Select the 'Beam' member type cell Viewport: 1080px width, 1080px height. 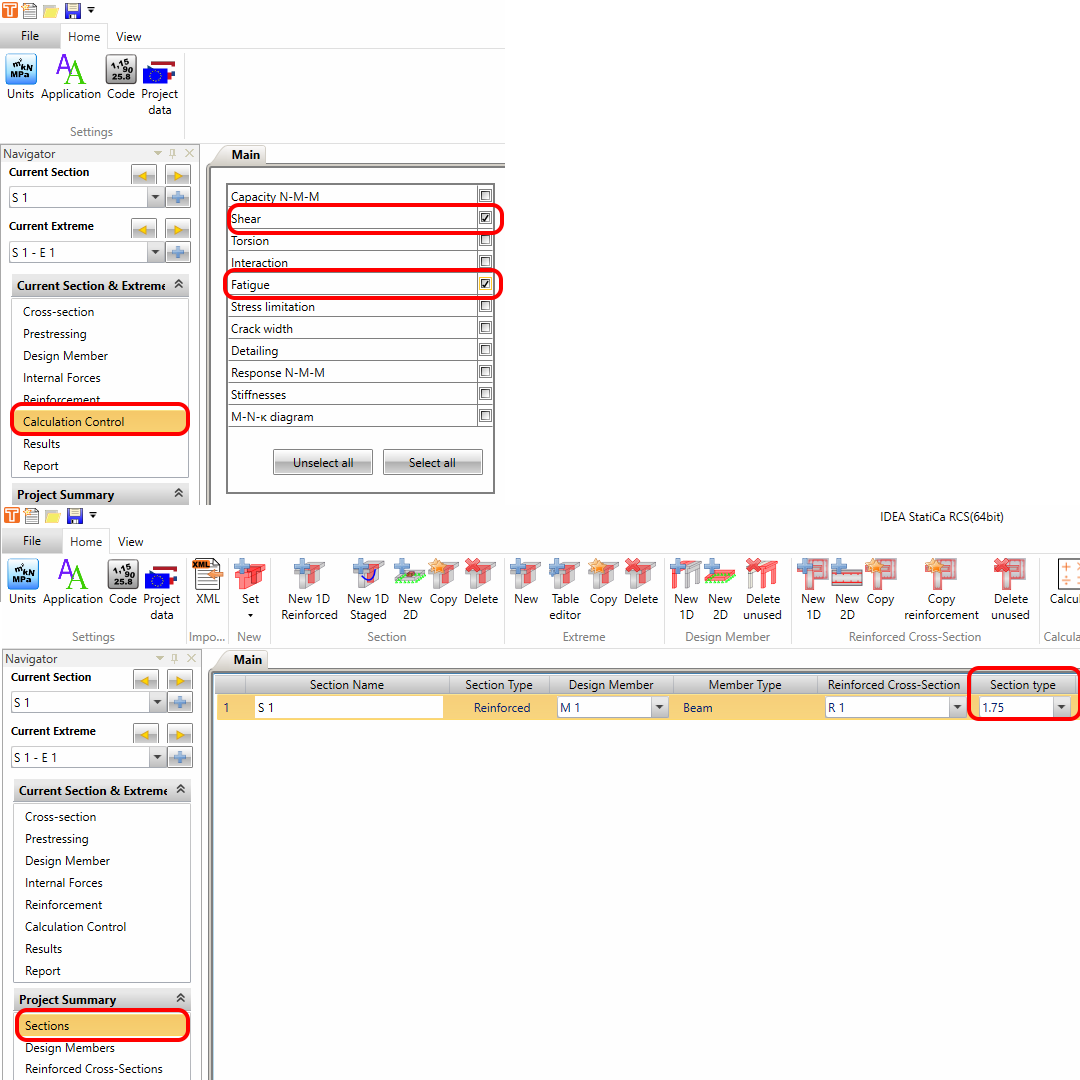[745, 707]
